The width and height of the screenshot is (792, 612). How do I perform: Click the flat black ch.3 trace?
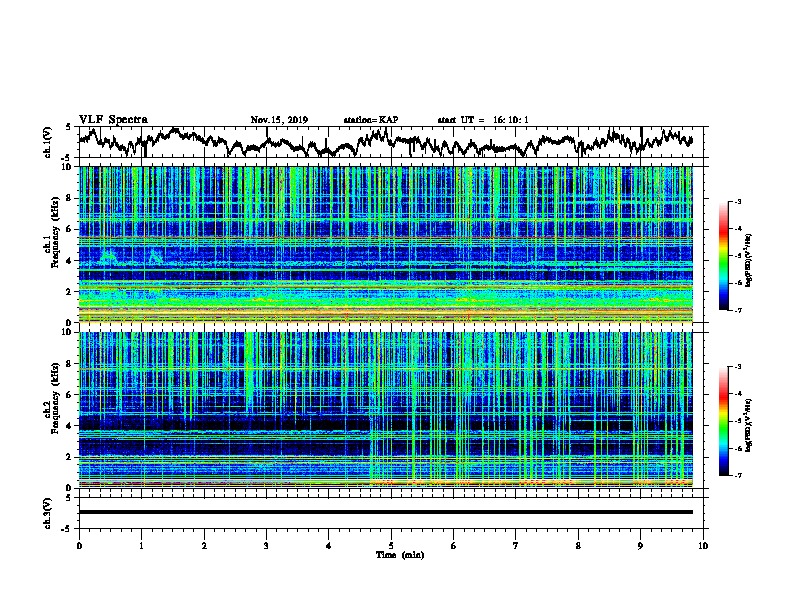click(x=385, y=512)
